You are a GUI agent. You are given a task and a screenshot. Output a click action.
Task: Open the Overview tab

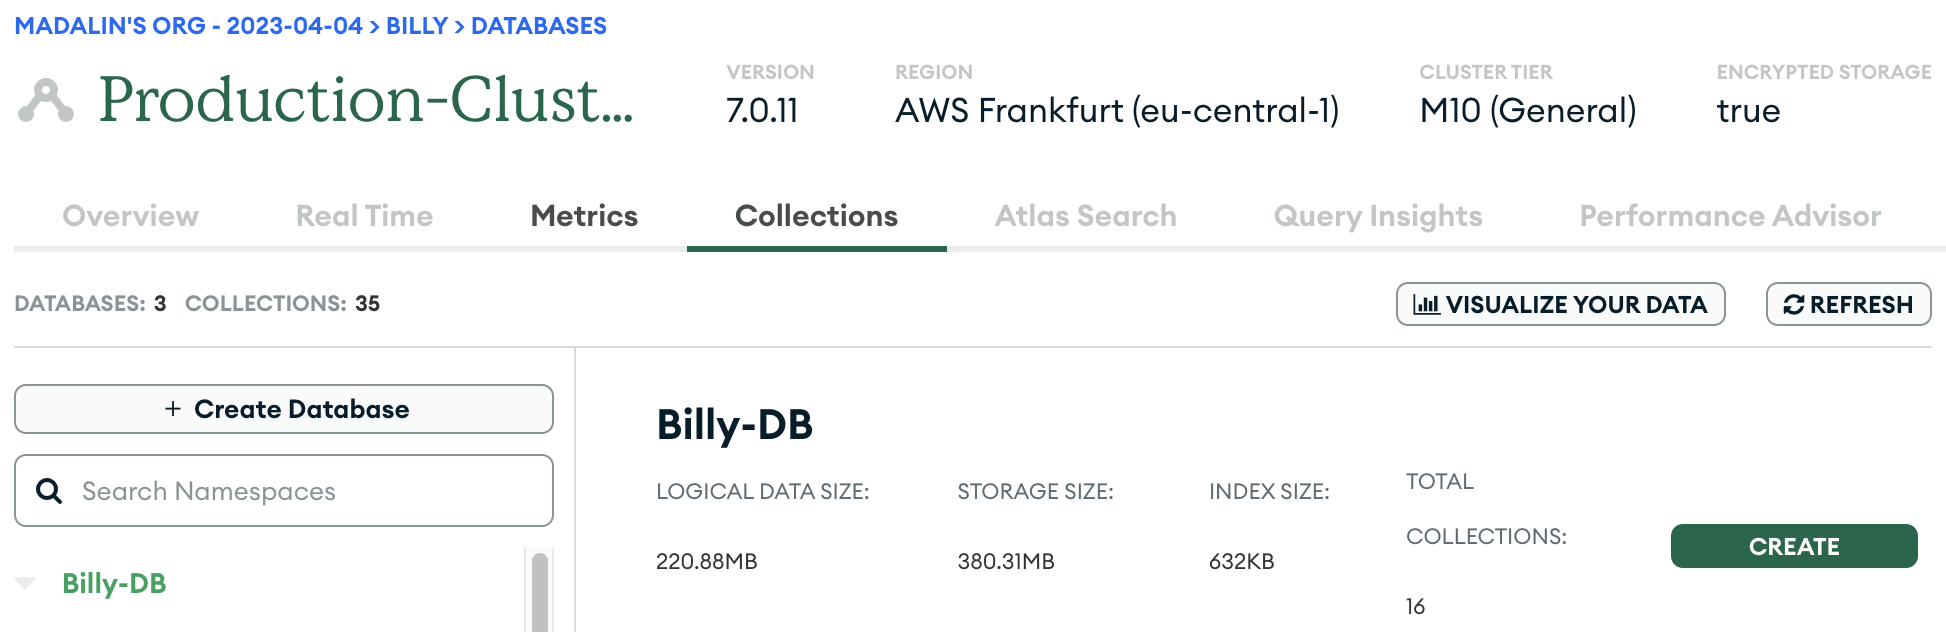tap(130, 216)
